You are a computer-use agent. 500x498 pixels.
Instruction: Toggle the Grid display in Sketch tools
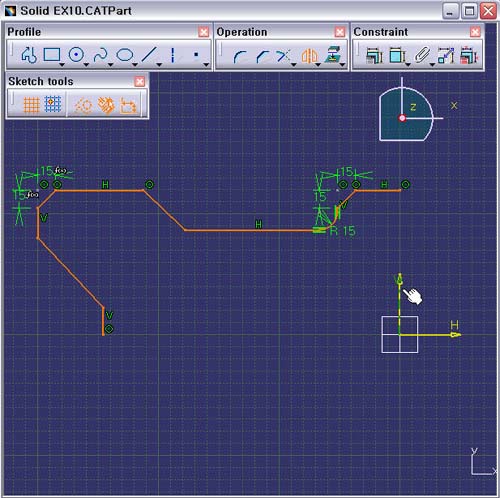32,105
